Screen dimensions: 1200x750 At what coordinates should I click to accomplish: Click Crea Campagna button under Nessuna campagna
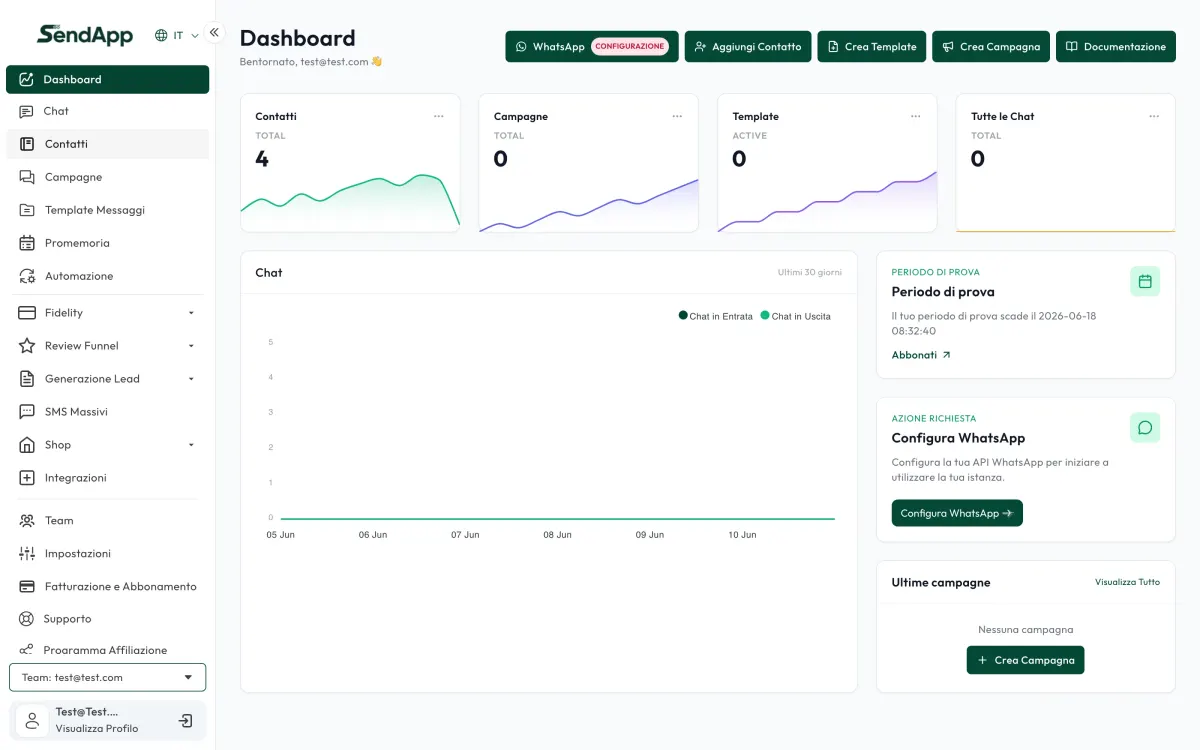[1025, 660]
